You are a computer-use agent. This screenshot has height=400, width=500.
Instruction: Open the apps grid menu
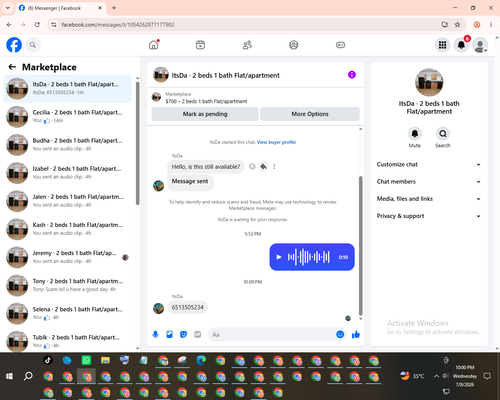coord(442,45)
